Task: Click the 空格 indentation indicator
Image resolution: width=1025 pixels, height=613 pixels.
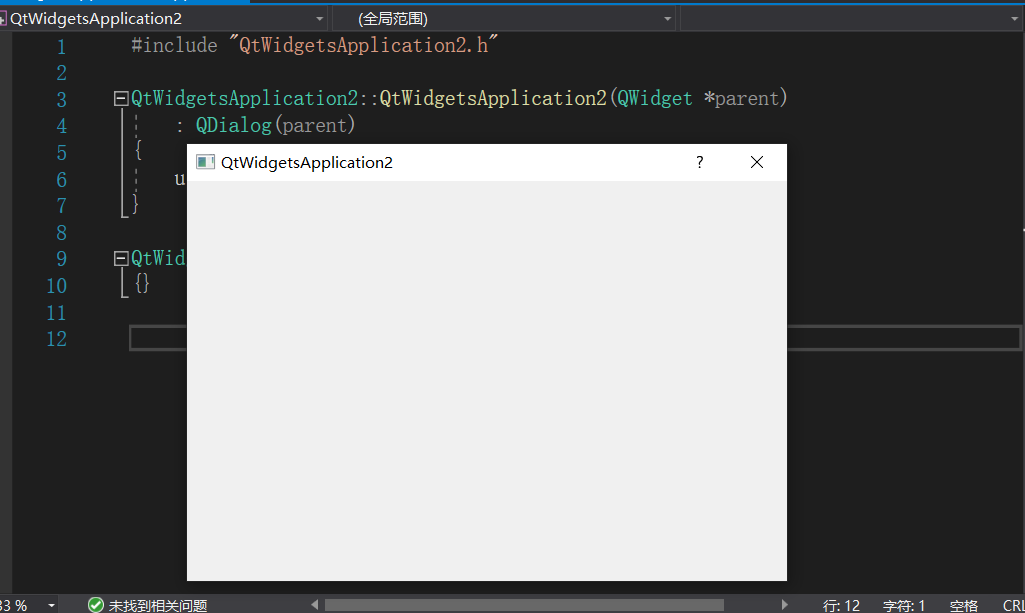Action: click(964, 606)
